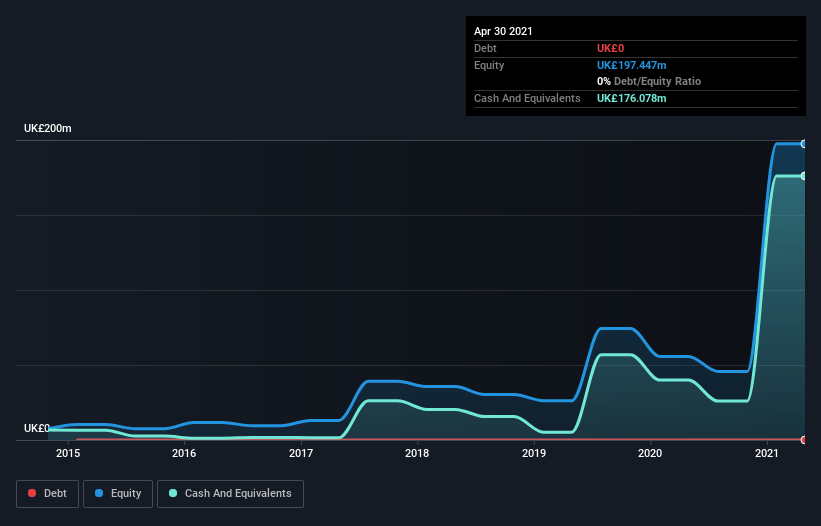Select the 2017 x-axis label
Viewport: 821px width, 526px height.
[301, 453]
